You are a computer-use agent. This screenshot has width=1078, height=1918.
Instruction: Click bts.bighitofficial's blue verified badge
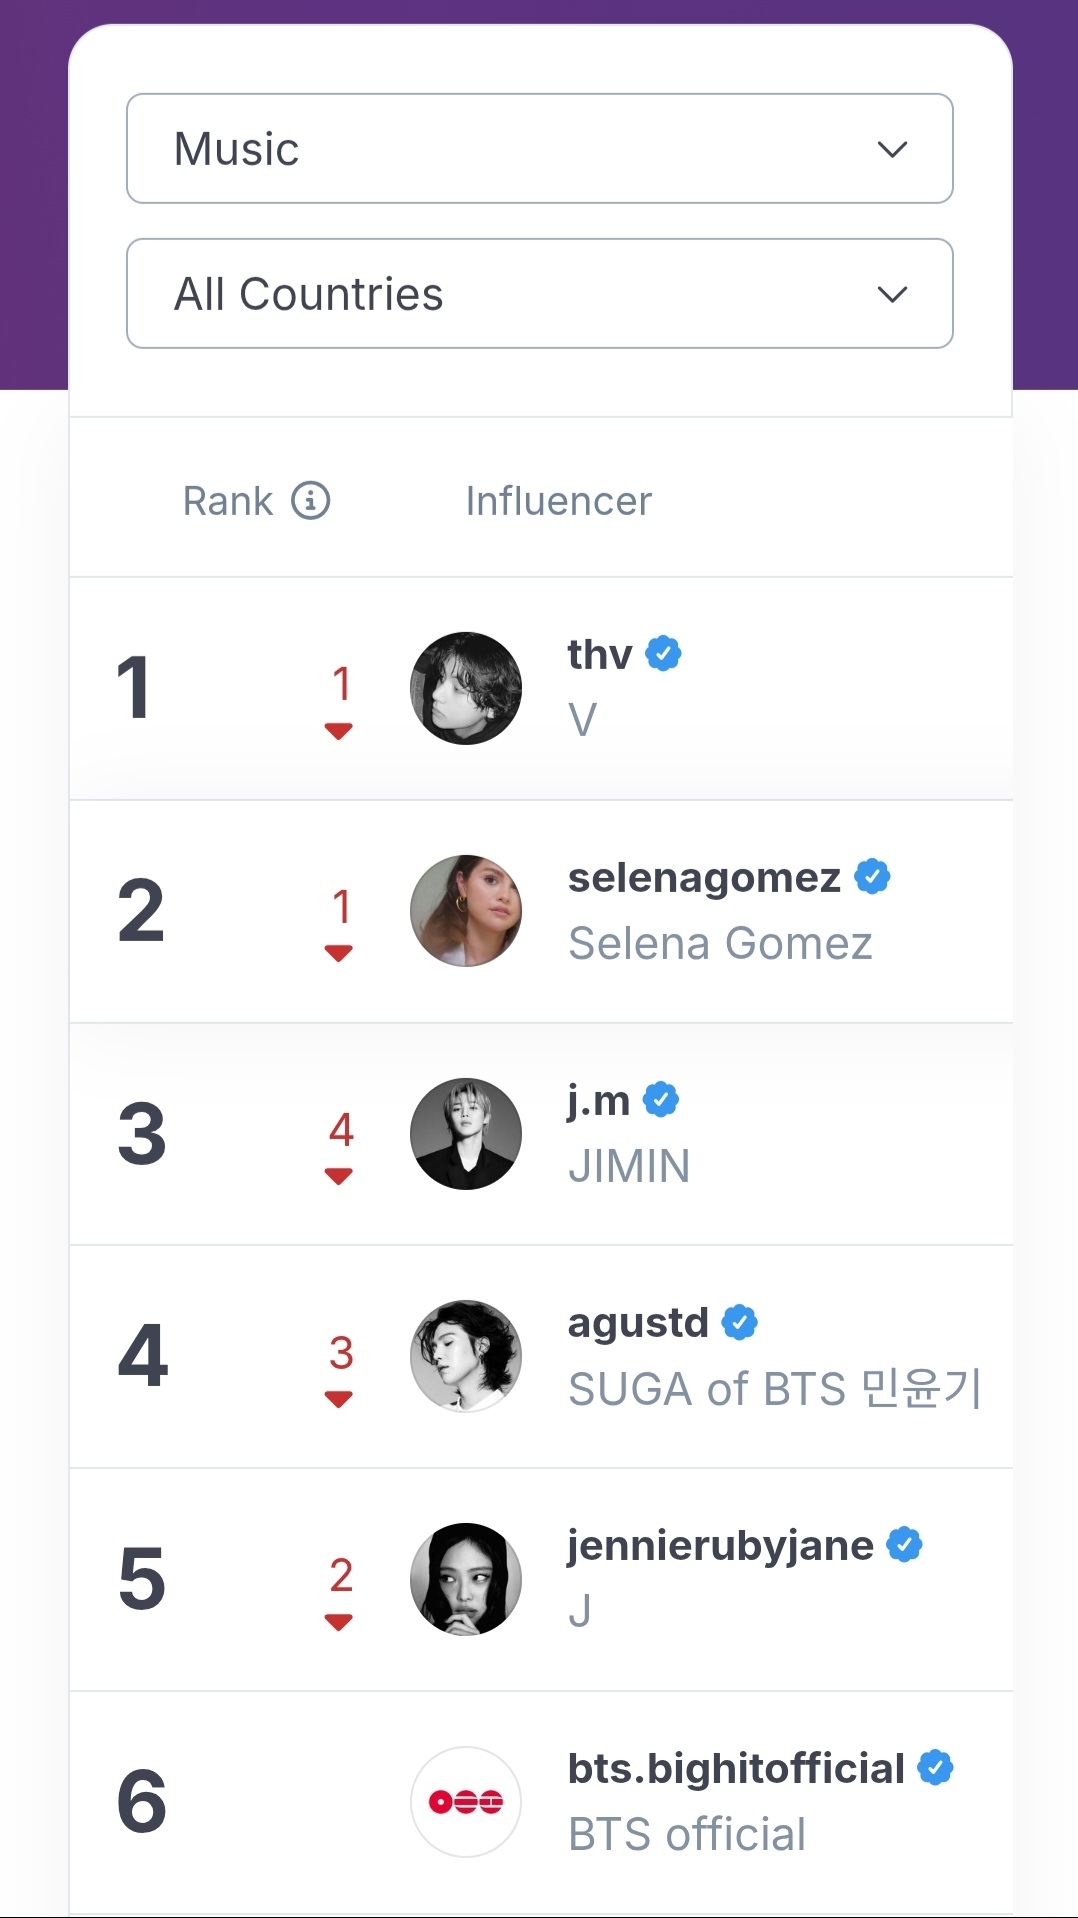point(936,1768)
